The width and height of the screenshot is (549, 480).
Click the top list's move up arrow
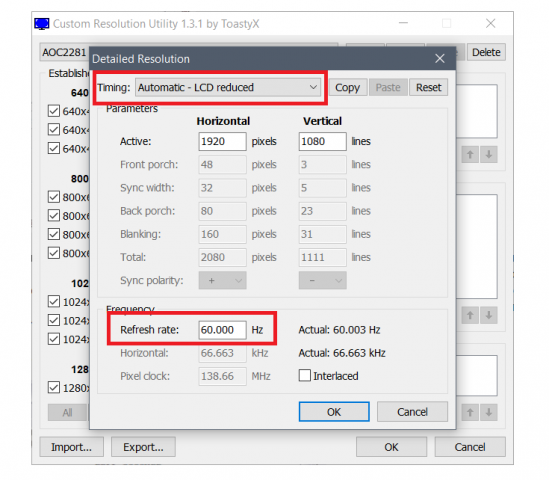pos(470,154)
